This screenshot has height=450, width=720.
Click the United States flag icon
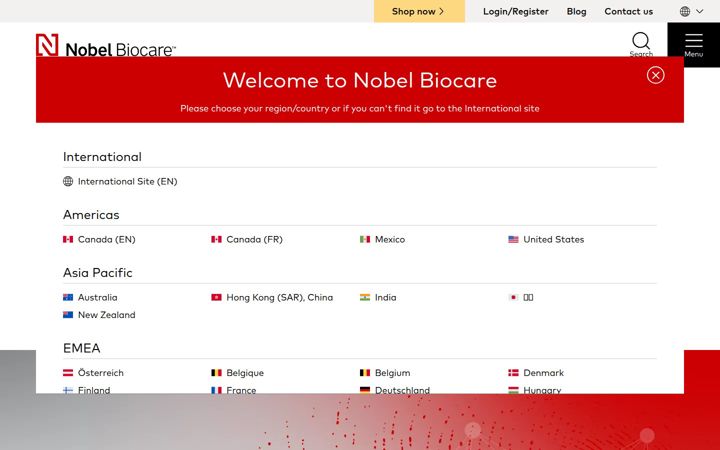coord(513,239)
